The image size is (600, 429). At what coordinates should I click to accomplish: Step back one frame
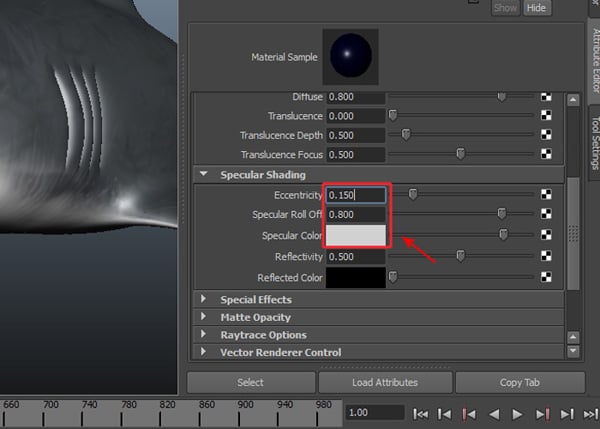tap(446, 413)
